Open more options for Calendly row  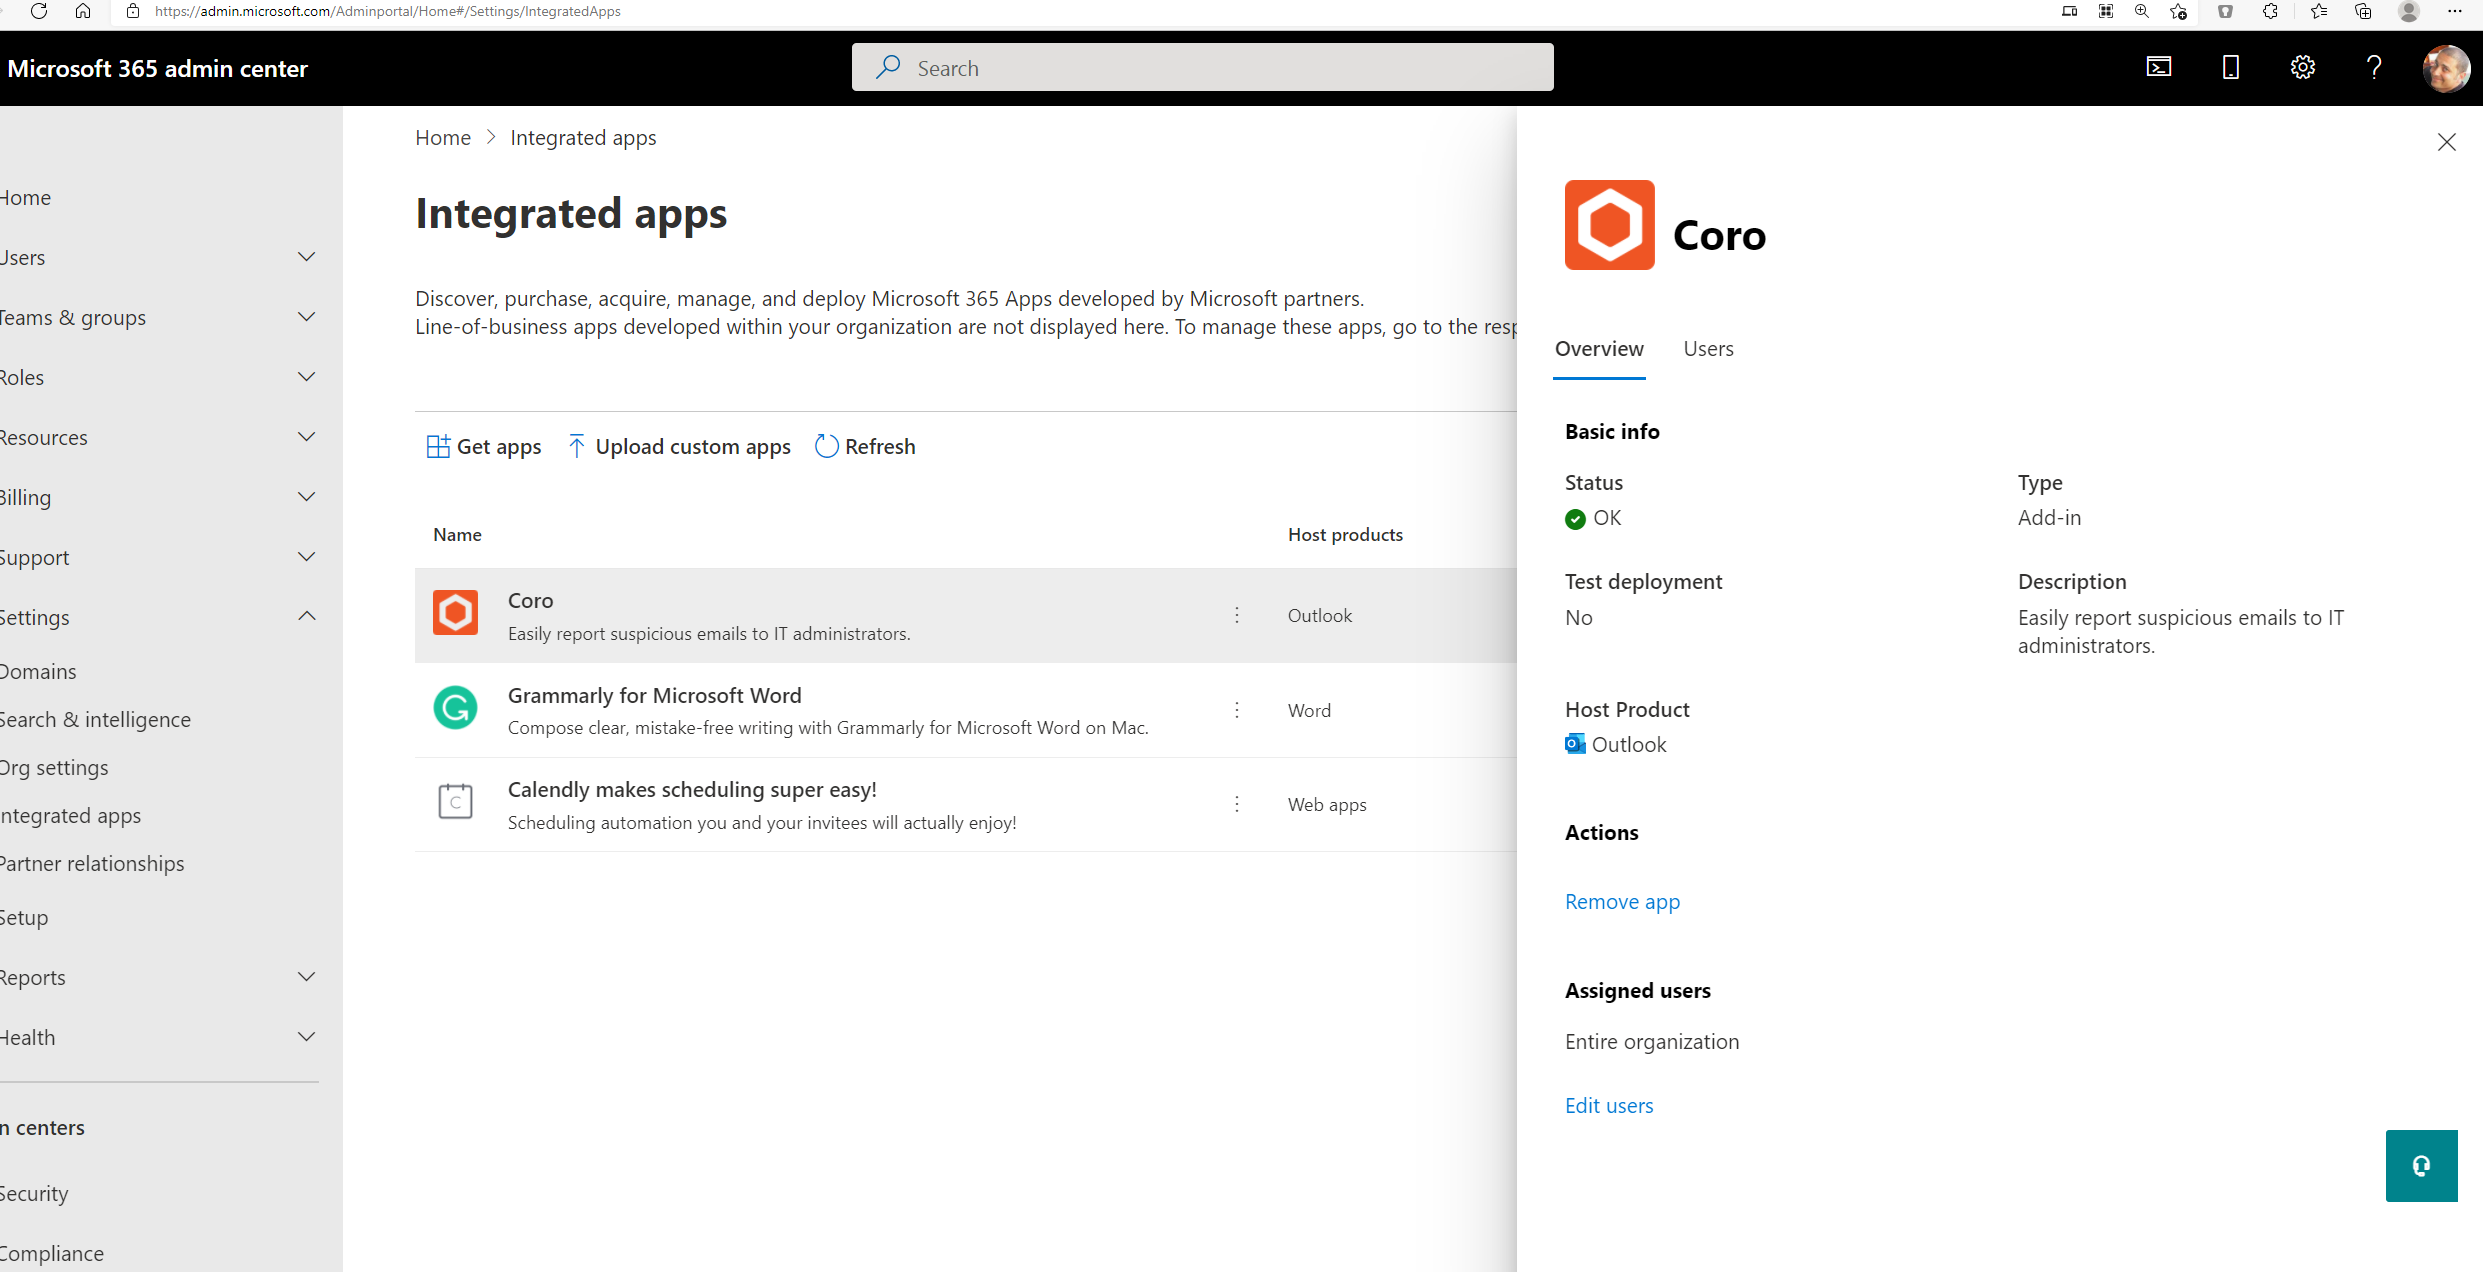pos(1237,804)
